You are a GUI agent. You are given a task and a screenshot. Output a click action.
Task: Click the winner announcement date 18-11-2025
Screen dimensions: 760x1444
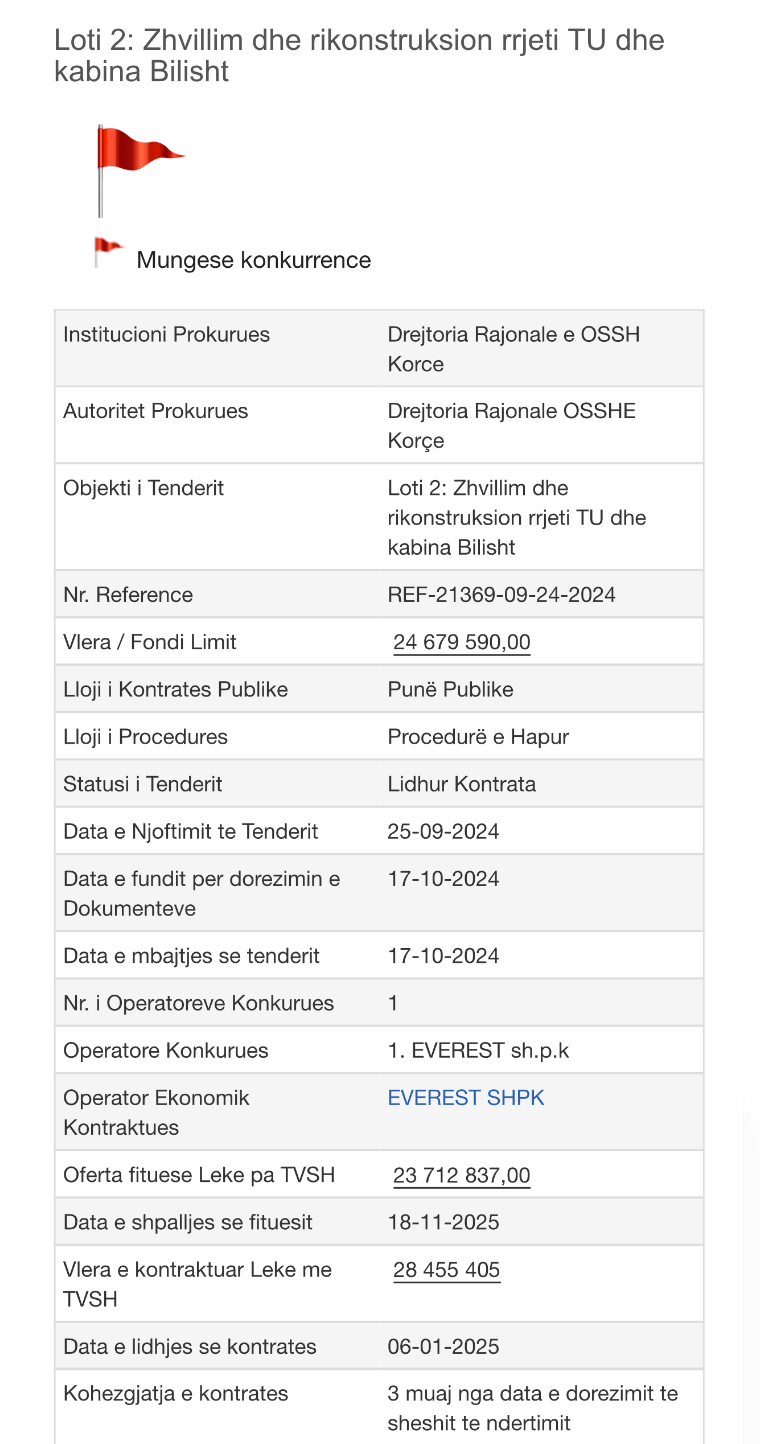click(x=443, y=1222)
